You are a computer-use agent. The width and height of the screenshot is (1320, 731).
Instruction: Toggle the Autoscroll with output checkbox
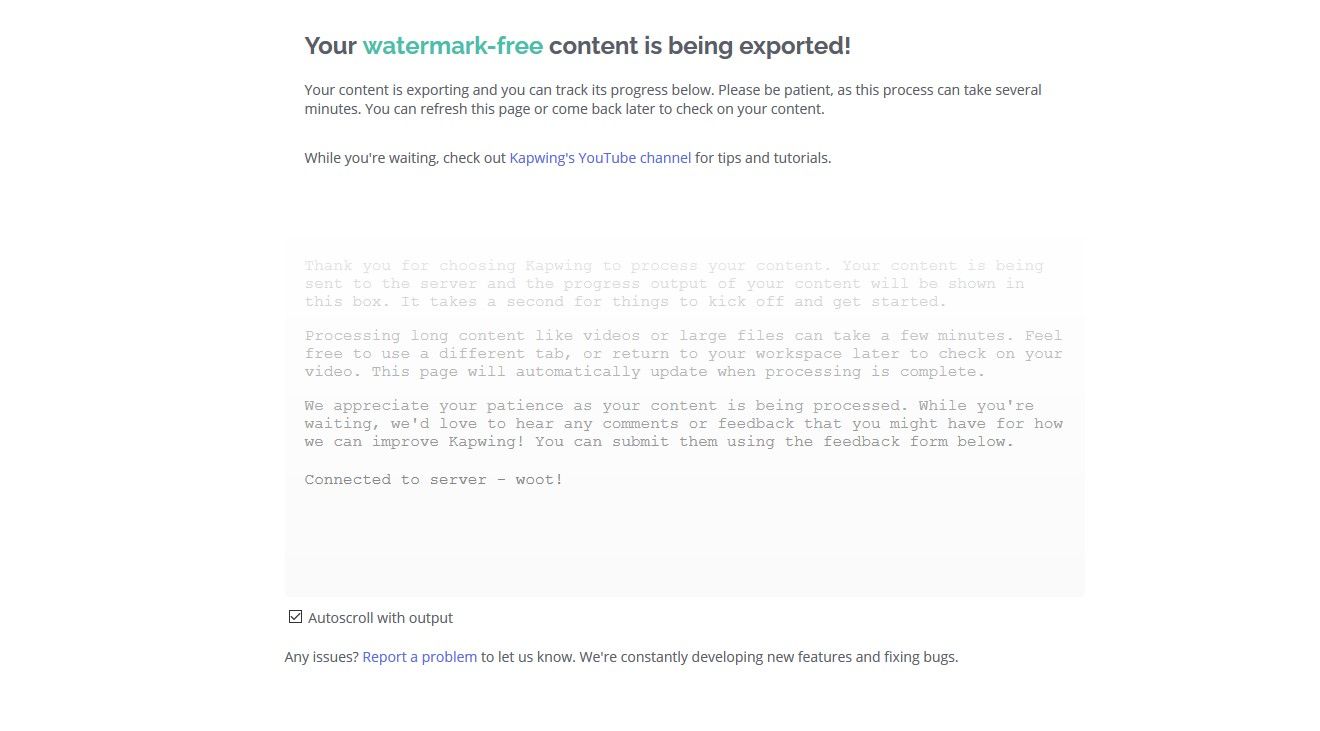click(x=295, y=617)
